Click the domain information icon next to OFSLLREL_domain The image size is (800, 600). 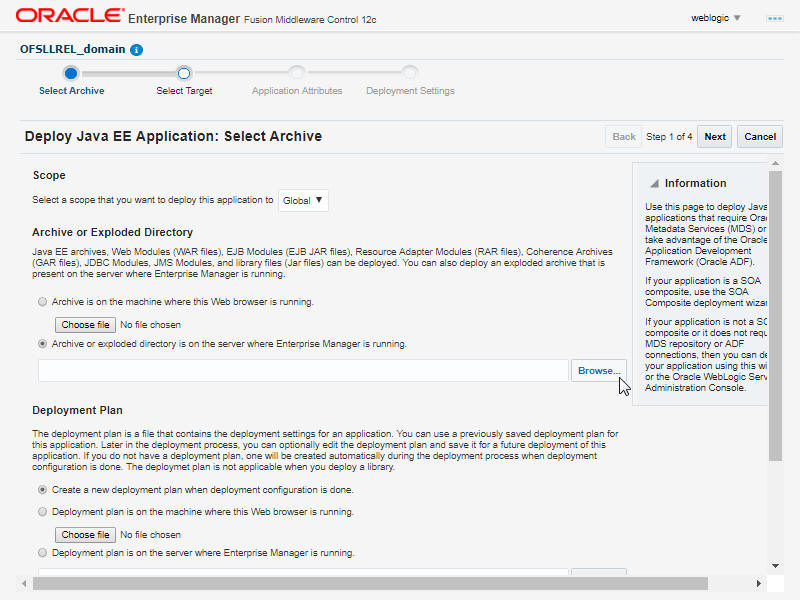[136, 50]
